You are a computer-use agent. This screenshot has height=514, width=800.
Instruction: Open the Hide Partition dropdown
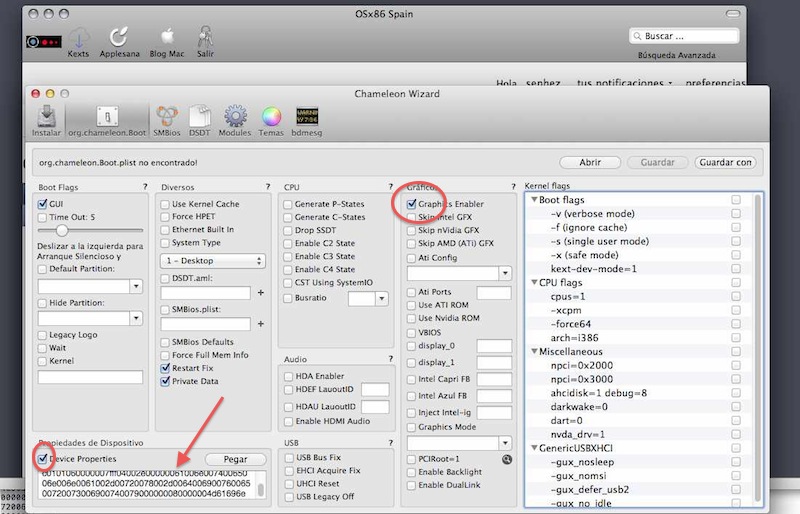pos(136,319)
